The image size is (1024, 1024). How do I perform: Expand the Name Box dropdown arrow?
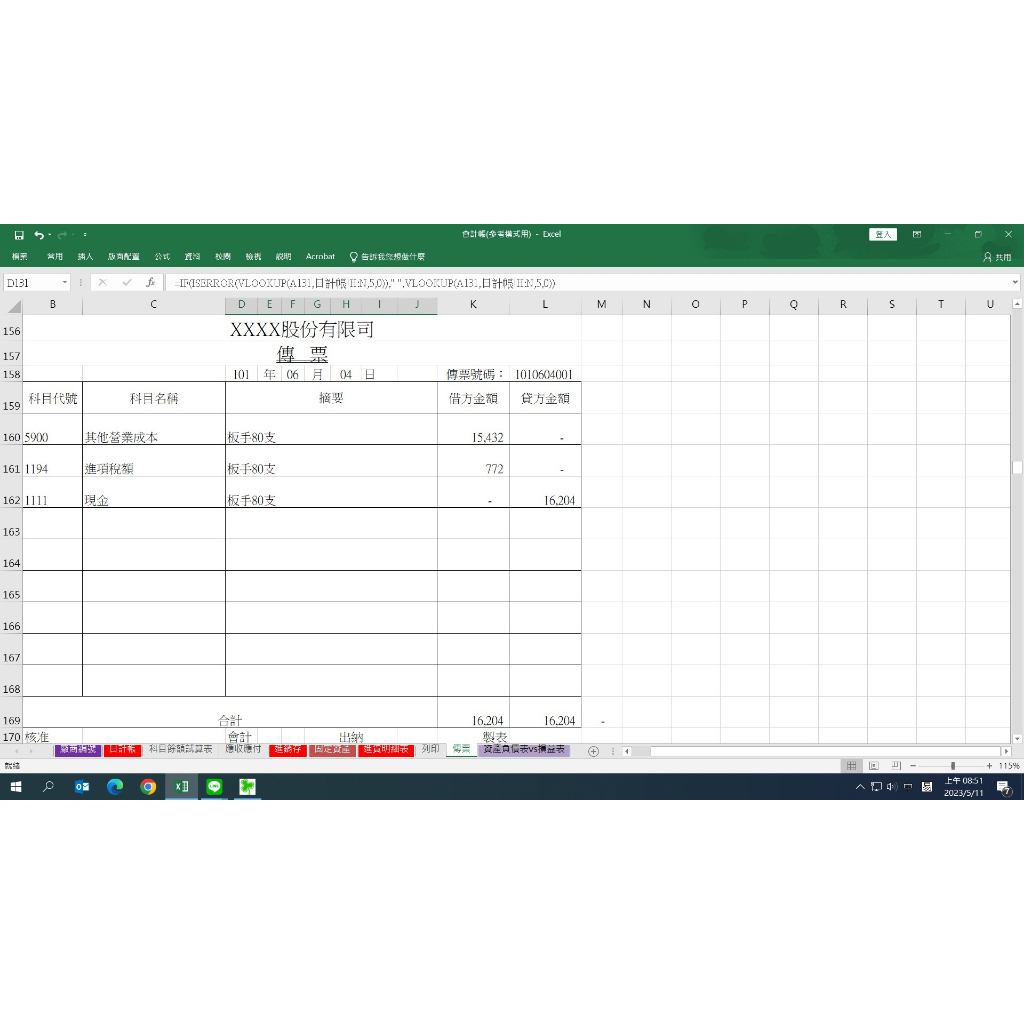(x=65, y=283)
